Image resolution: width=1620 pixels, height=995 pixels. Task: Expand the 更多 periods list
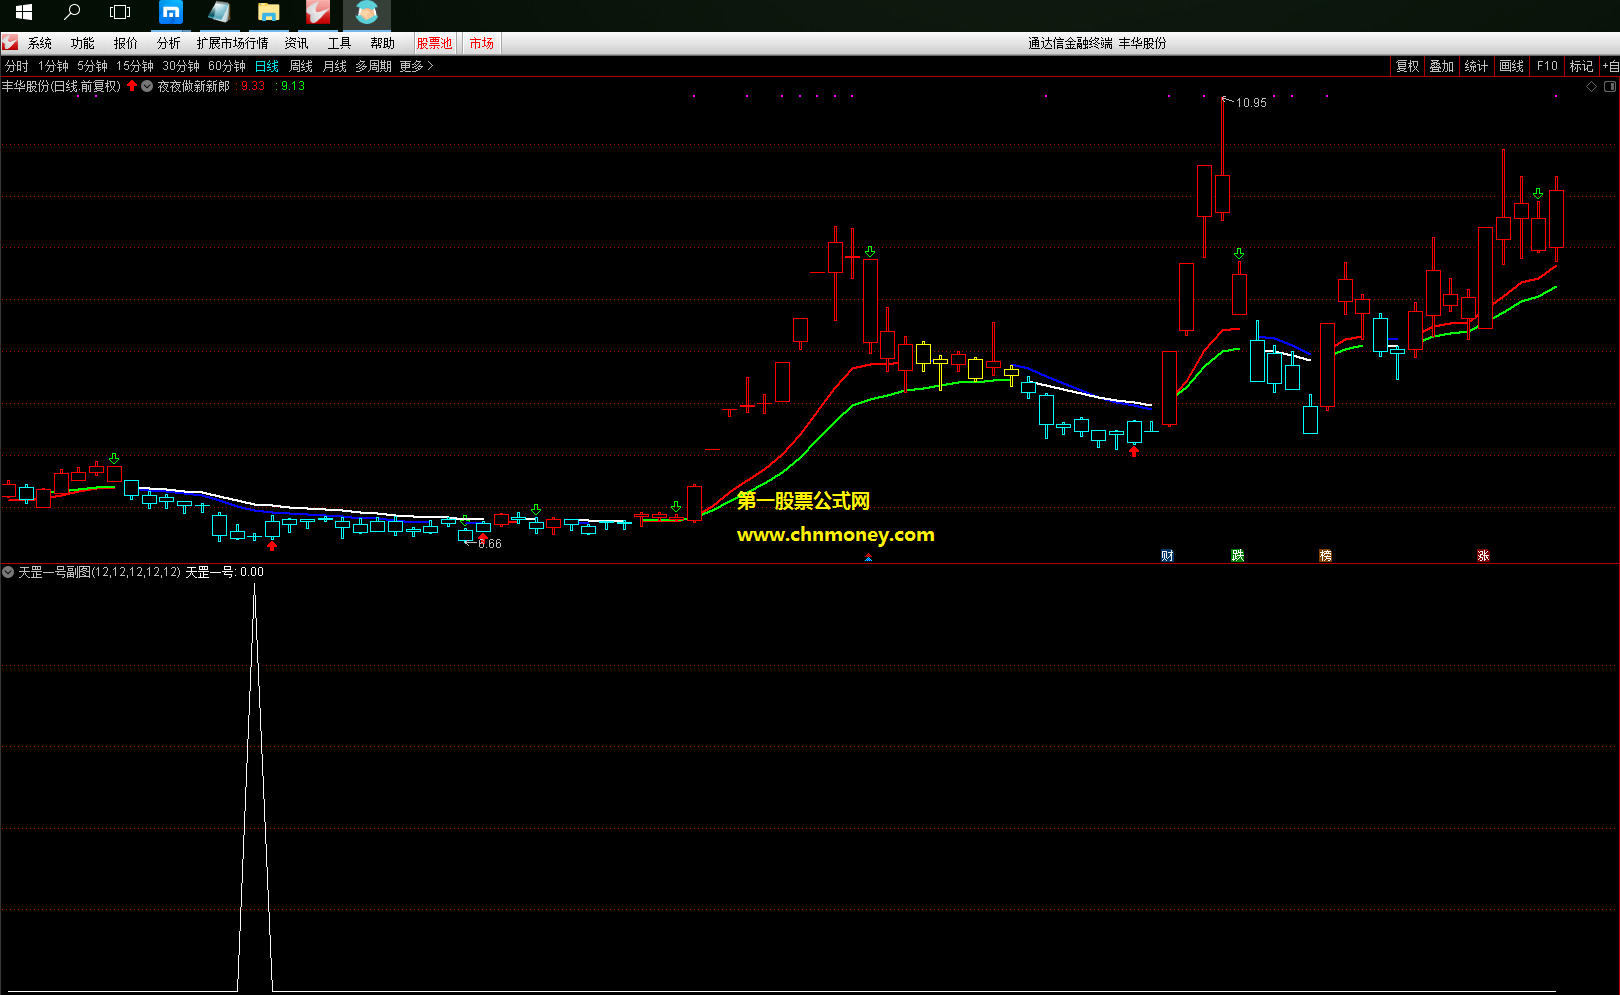416,66
